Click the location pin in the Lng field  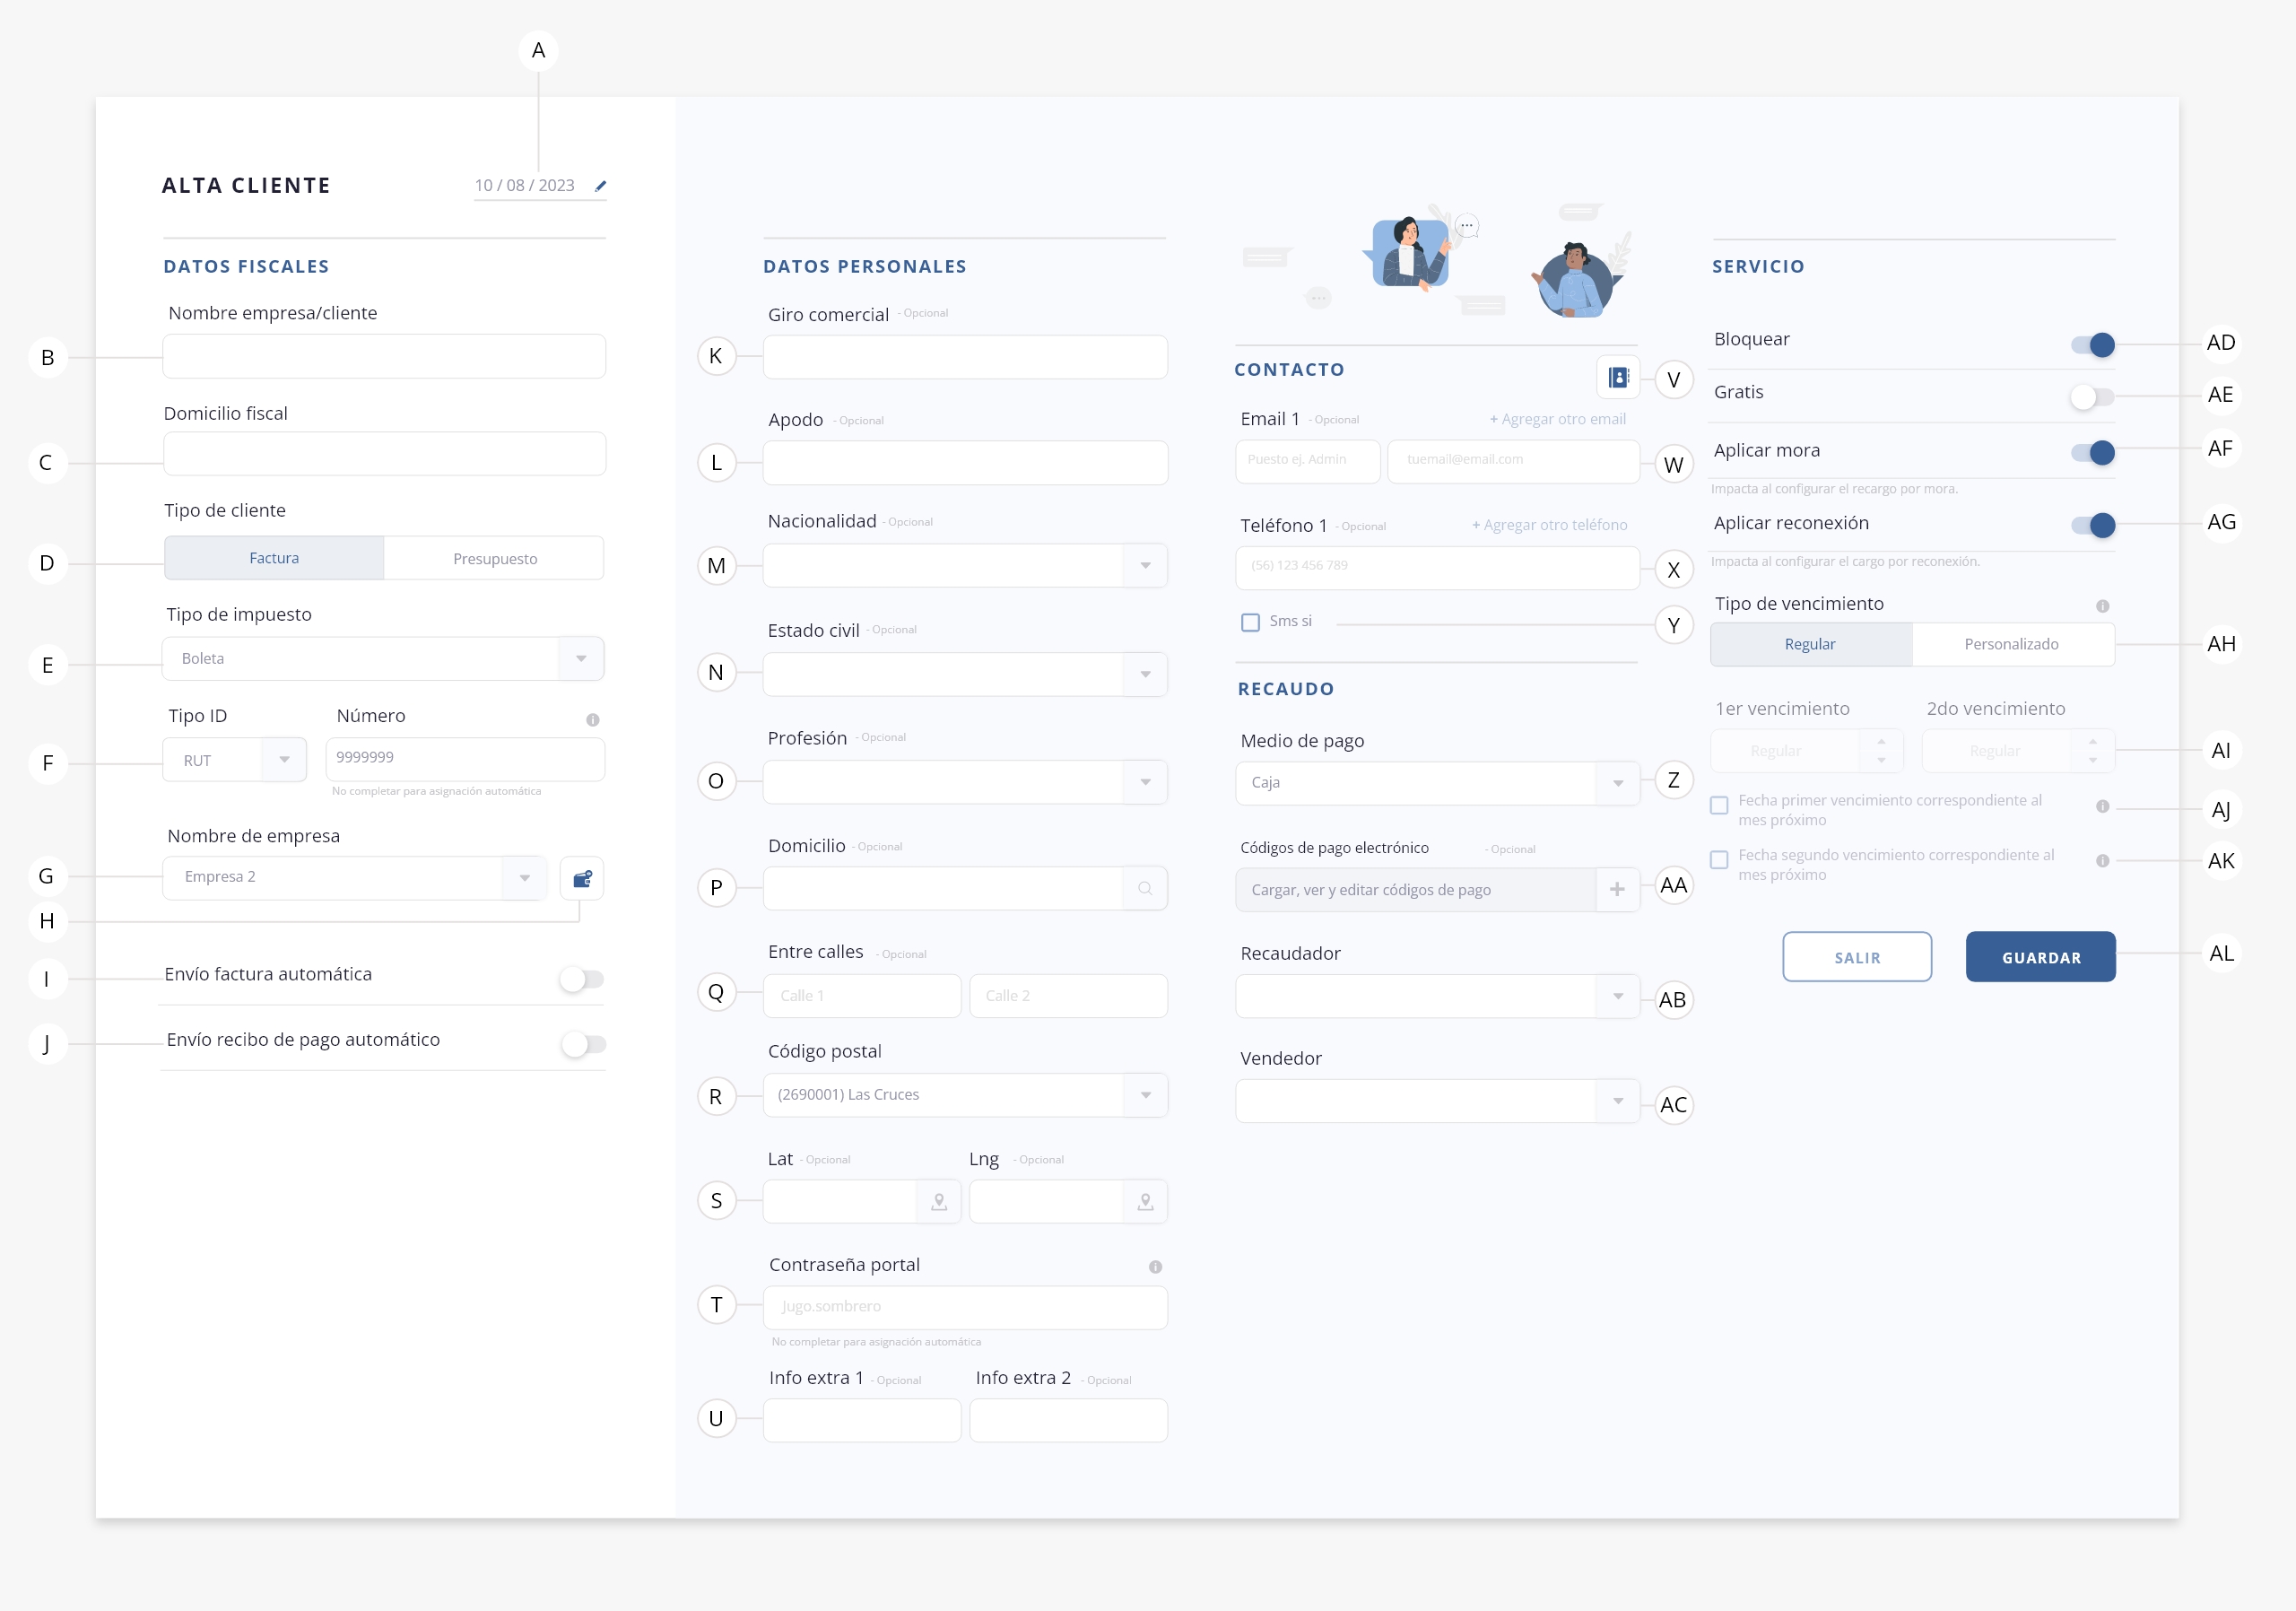click(1145, 1201)
